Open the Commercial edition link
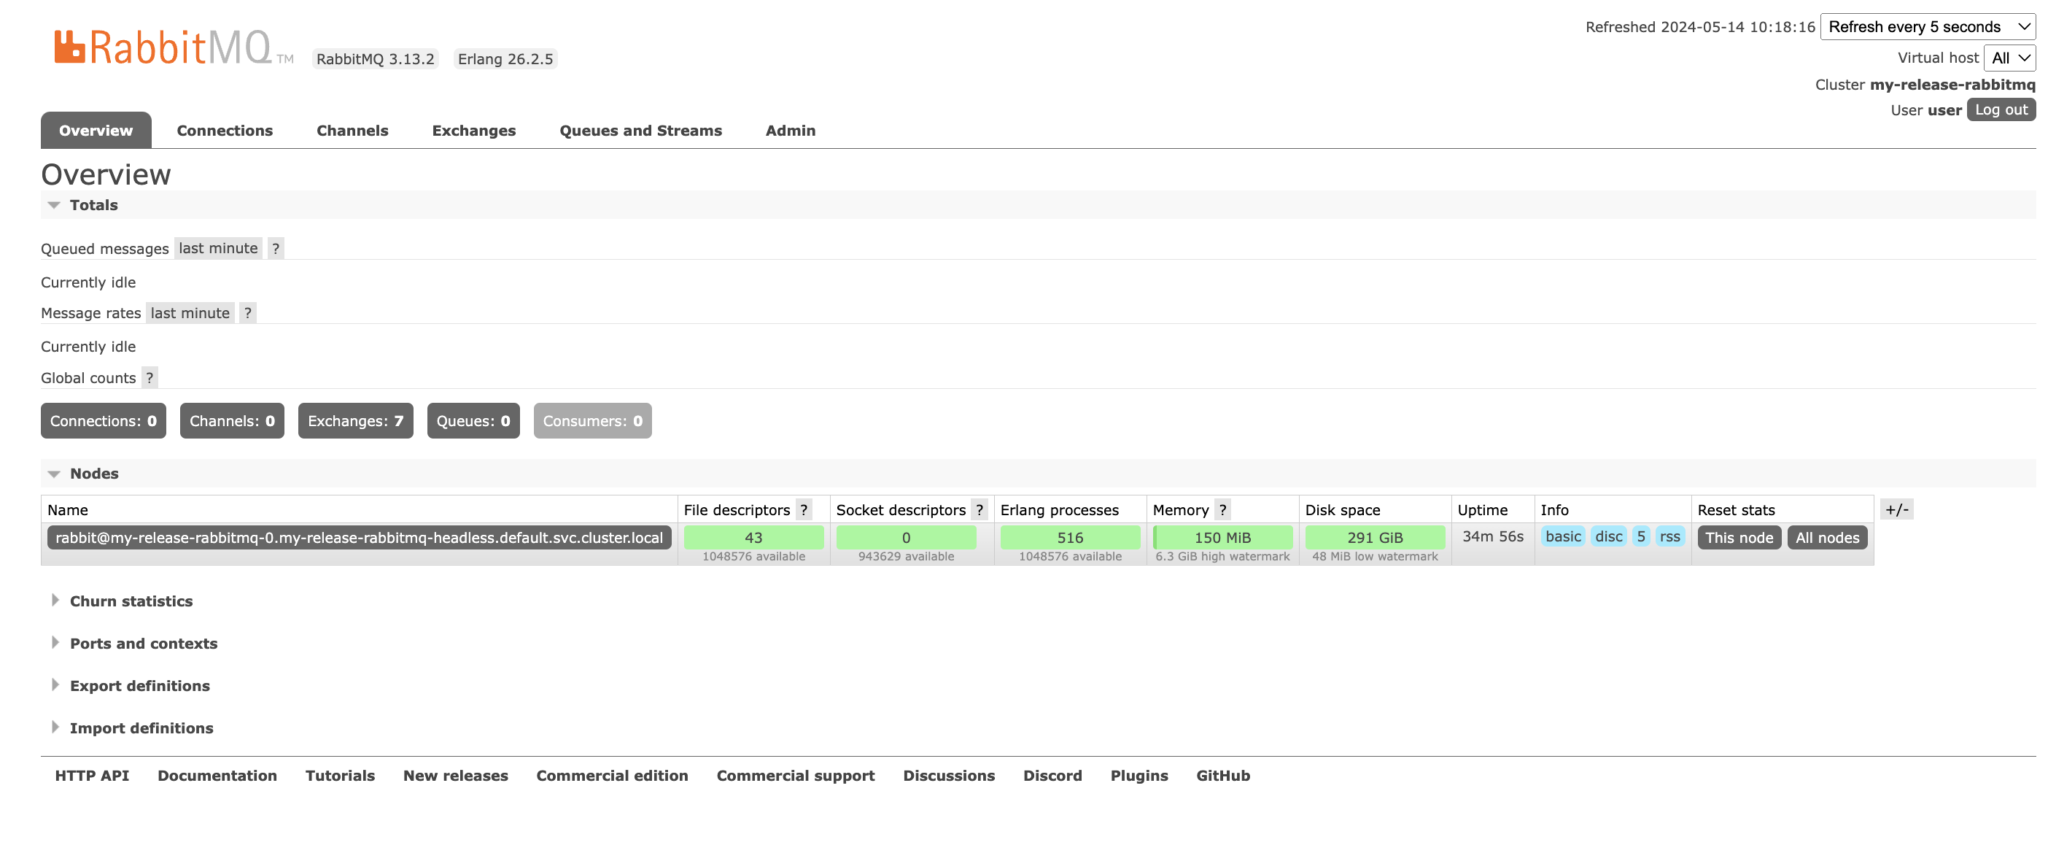This screenshot has height=845, width=2048. tap(612, 776)
